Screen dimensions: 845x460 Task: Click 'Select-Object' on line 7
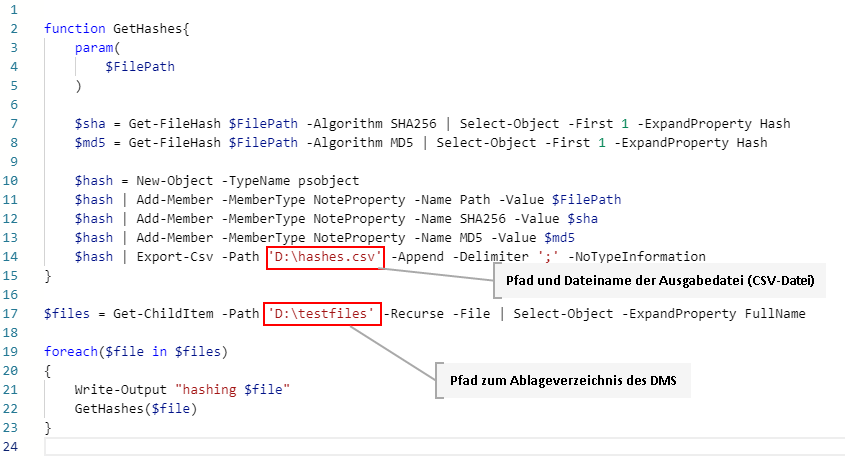click(x=509, y=124)
